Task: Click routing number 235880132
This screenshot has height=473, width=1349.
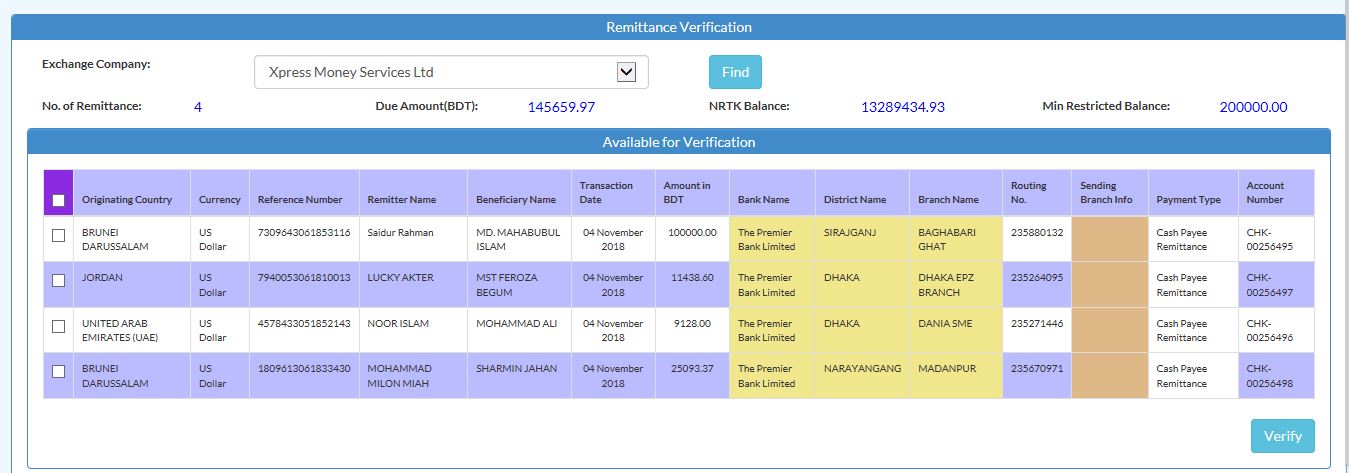Action: click(x=1037, y=232)
